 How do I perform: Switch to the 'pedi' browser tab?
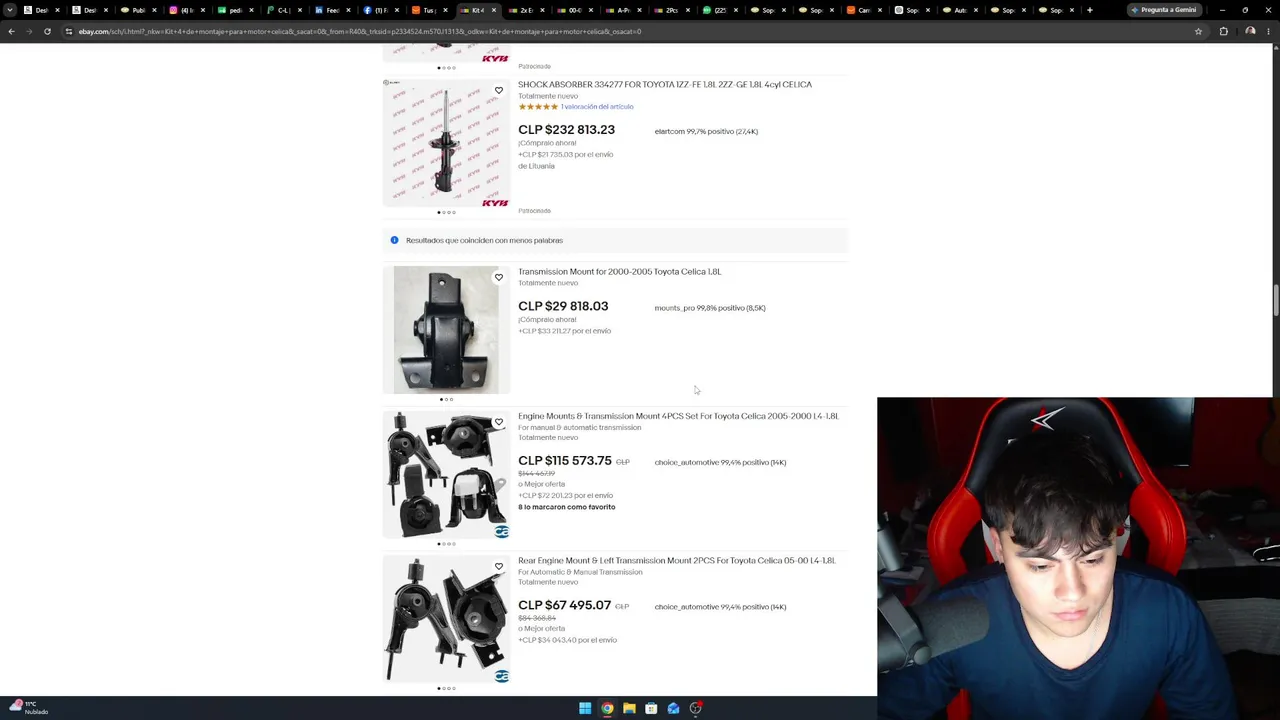click(x=233, y=10)
